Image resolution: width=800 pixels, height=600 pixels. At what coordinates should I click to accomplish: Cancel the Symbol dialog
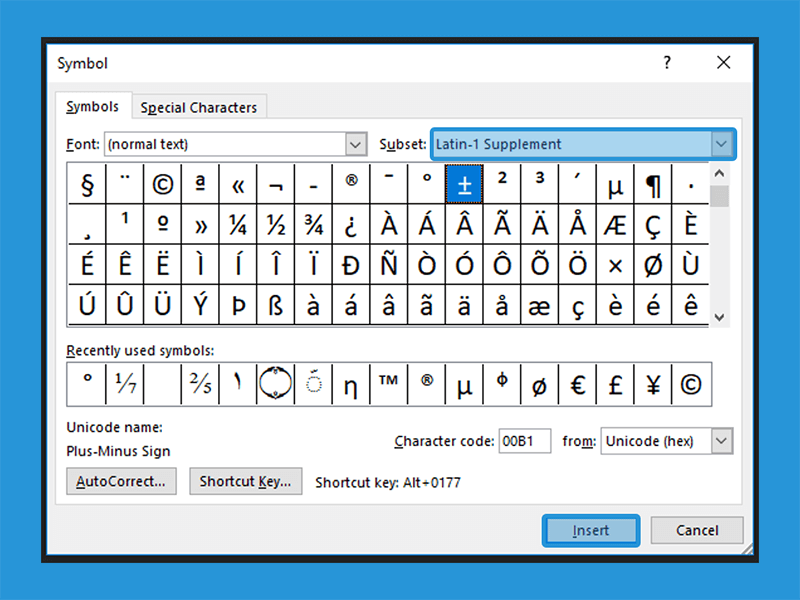click(x=697, y=531)
